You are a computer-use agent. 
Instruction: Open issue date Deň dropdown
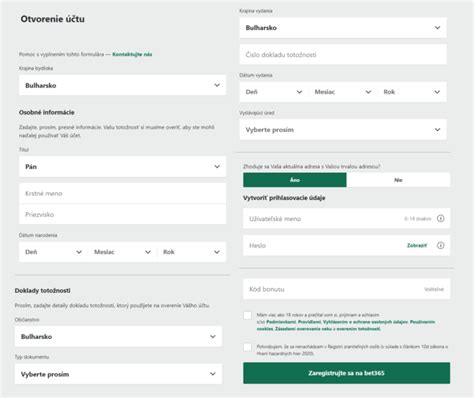click(274, 92)
